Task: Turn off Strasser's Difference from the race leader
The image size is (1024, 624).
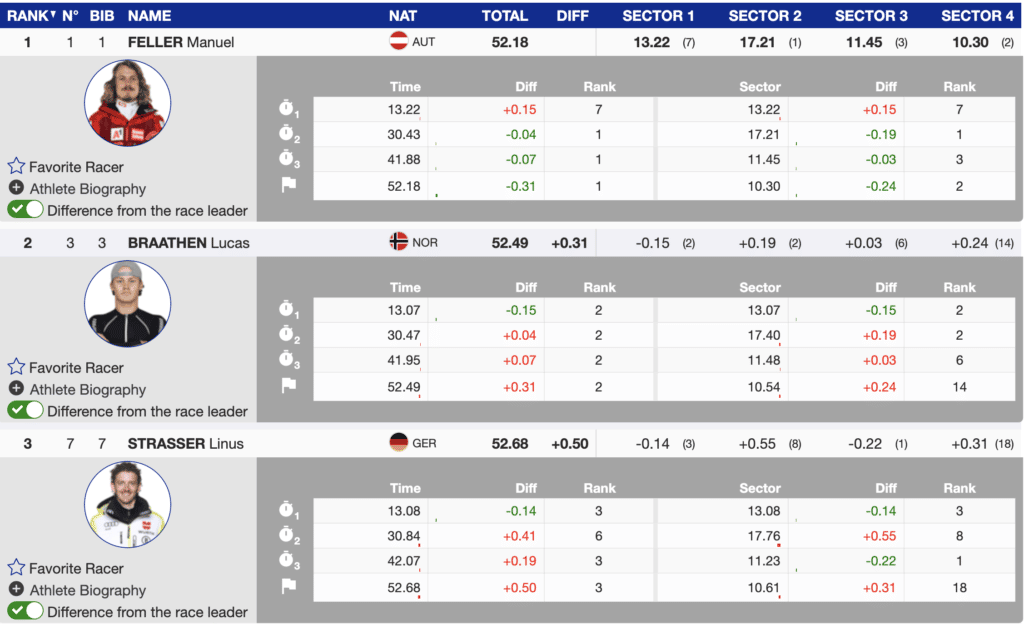Action: [26, 612]
